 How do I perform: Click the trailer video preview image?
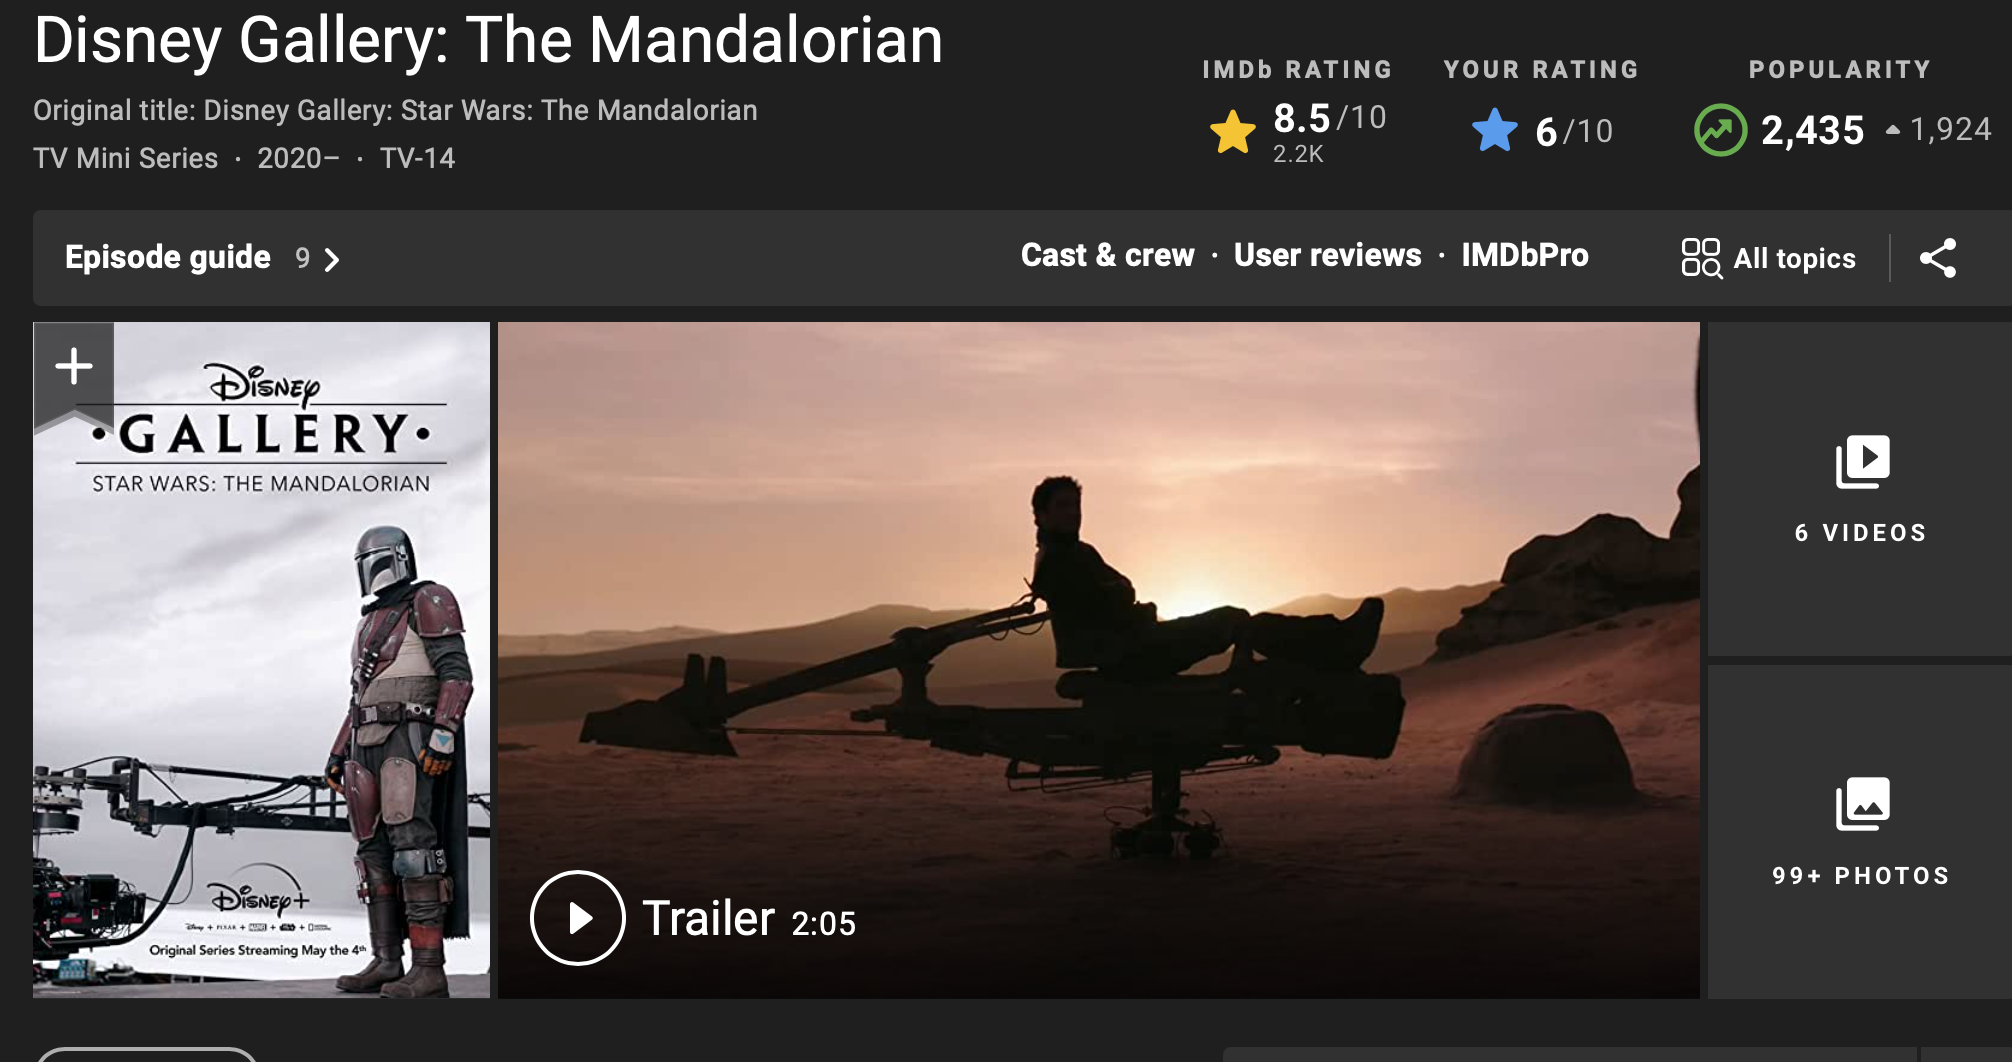1098,660
